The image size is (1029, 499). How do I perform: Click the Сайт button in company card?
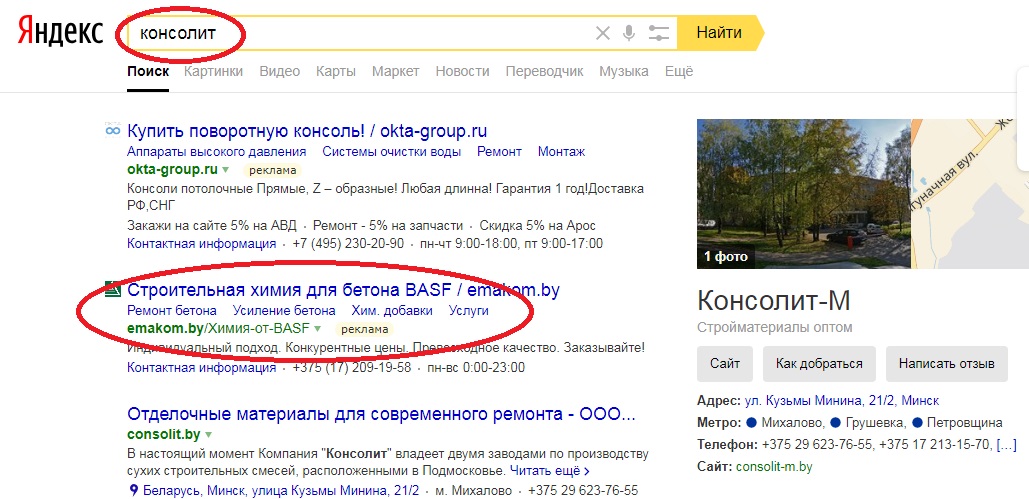point(725,364)
